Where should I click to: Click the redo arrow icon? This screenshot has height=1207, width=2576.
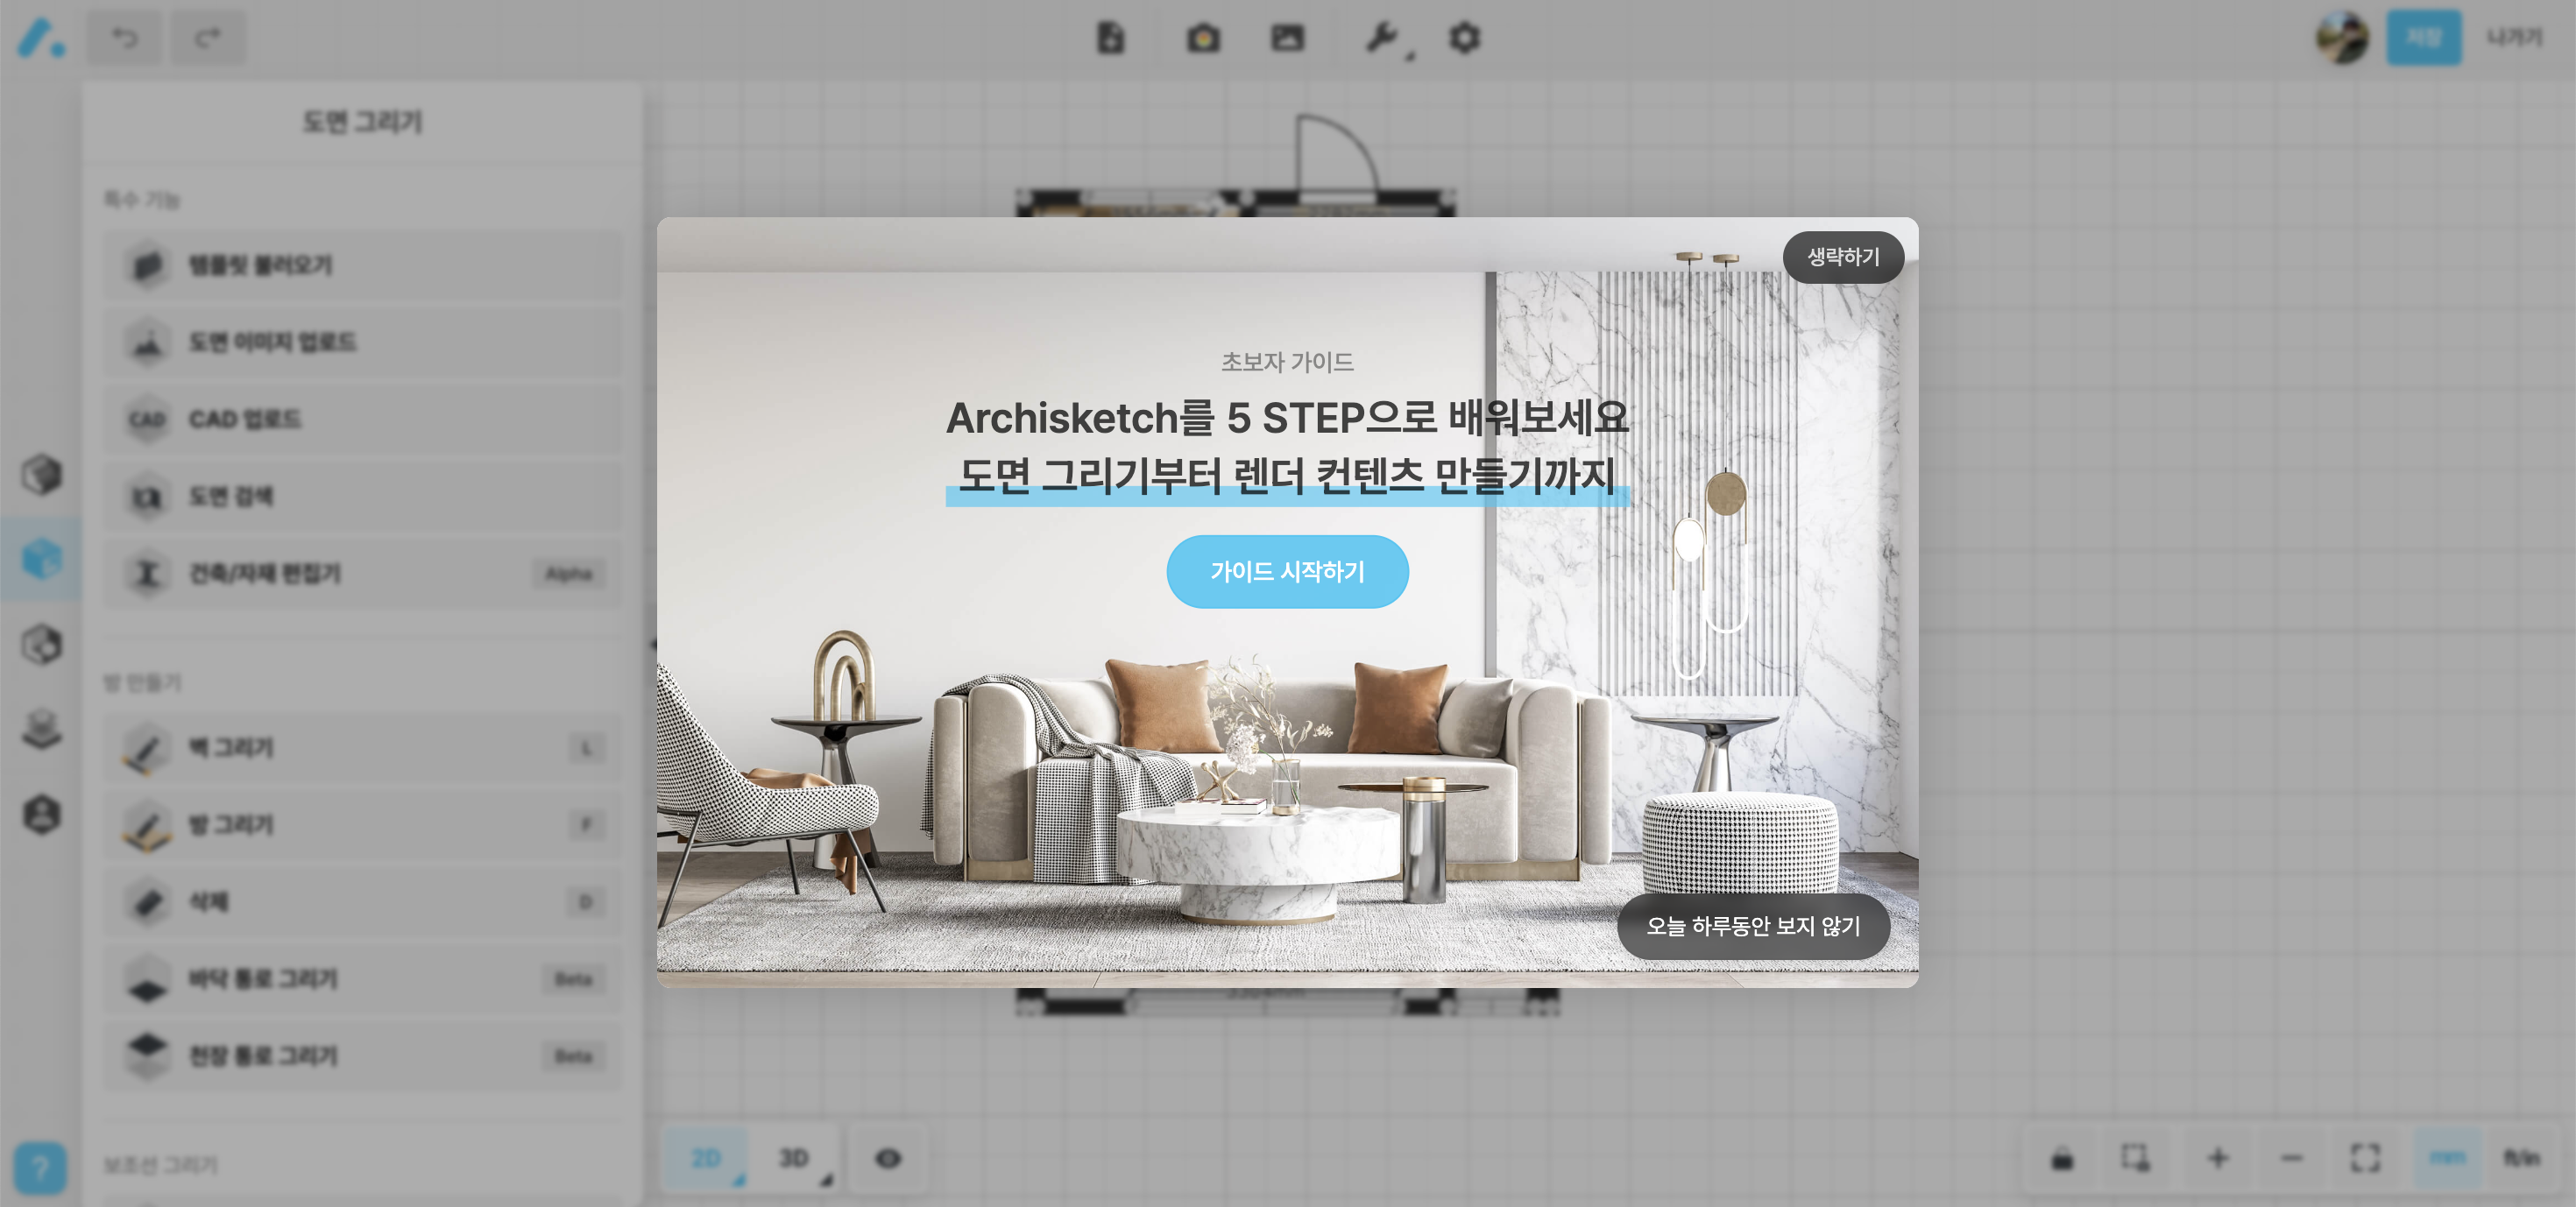click(207, 38)
